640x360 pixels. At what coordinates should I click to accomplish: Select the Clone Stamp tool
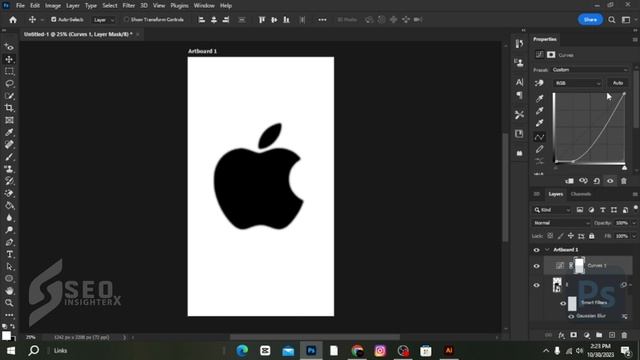(x=9, y=169)
